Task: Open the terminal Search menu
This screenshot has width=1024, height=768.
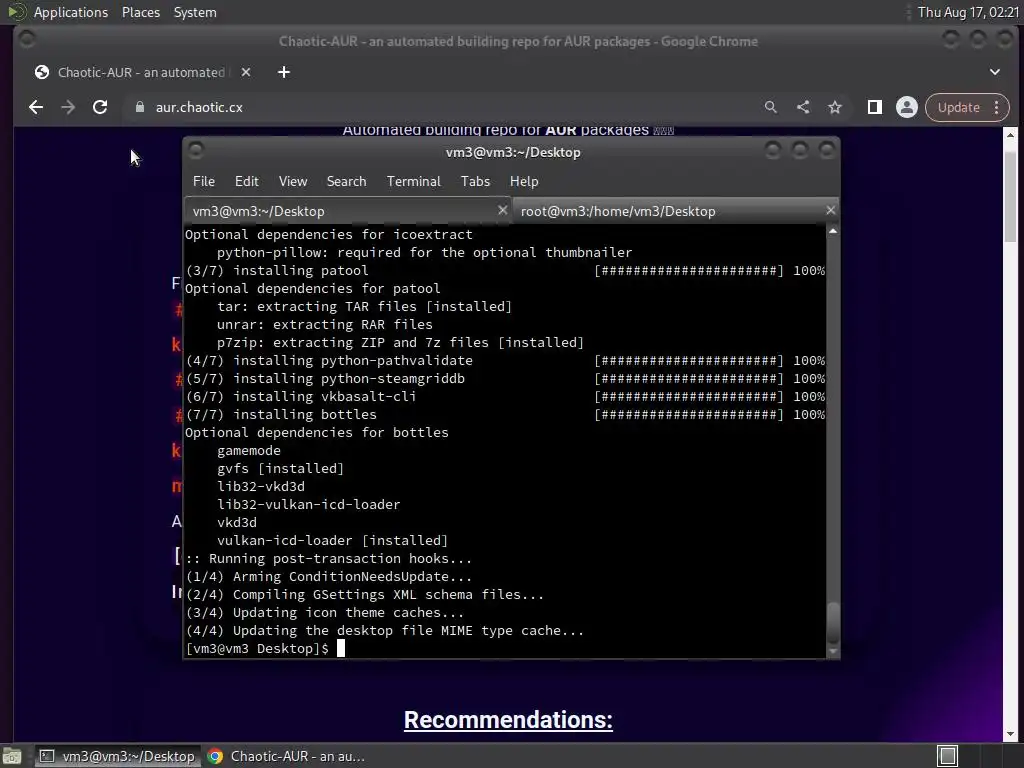Action: point(346,181)
